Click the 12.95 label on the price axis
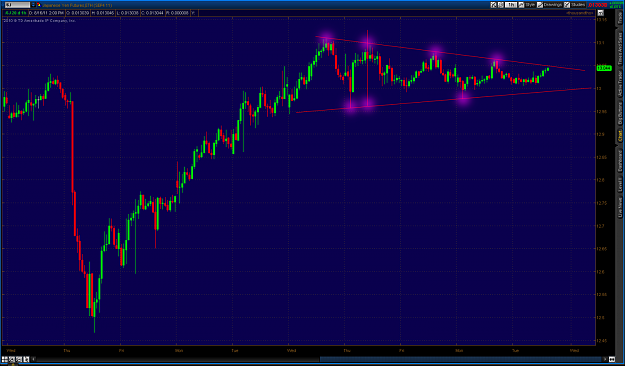Image resolution: width=625 pixels, height=366 pixels. 602,111
